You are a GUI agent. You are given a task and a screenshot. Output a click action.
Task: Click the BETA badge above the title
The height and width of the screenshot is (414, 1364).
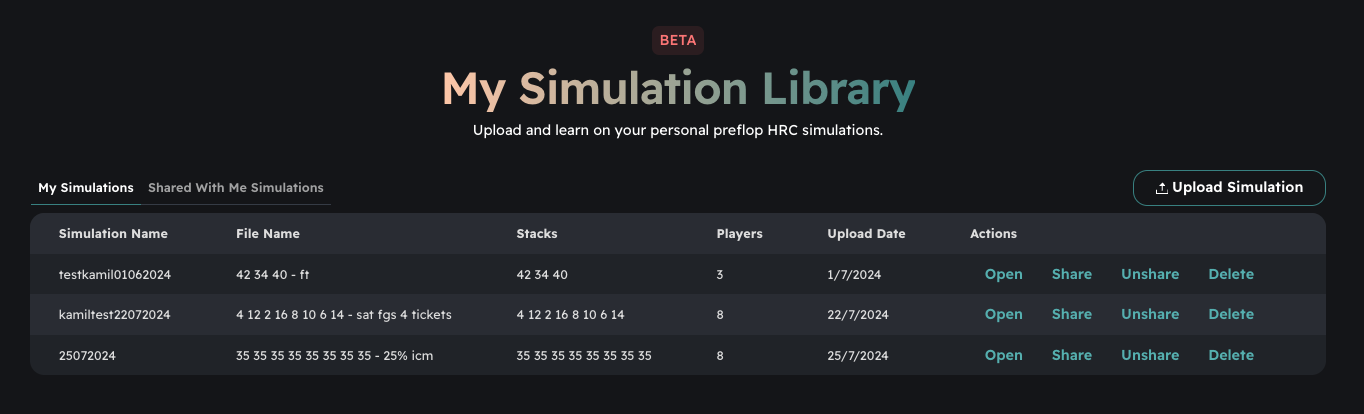pos(678,41)
